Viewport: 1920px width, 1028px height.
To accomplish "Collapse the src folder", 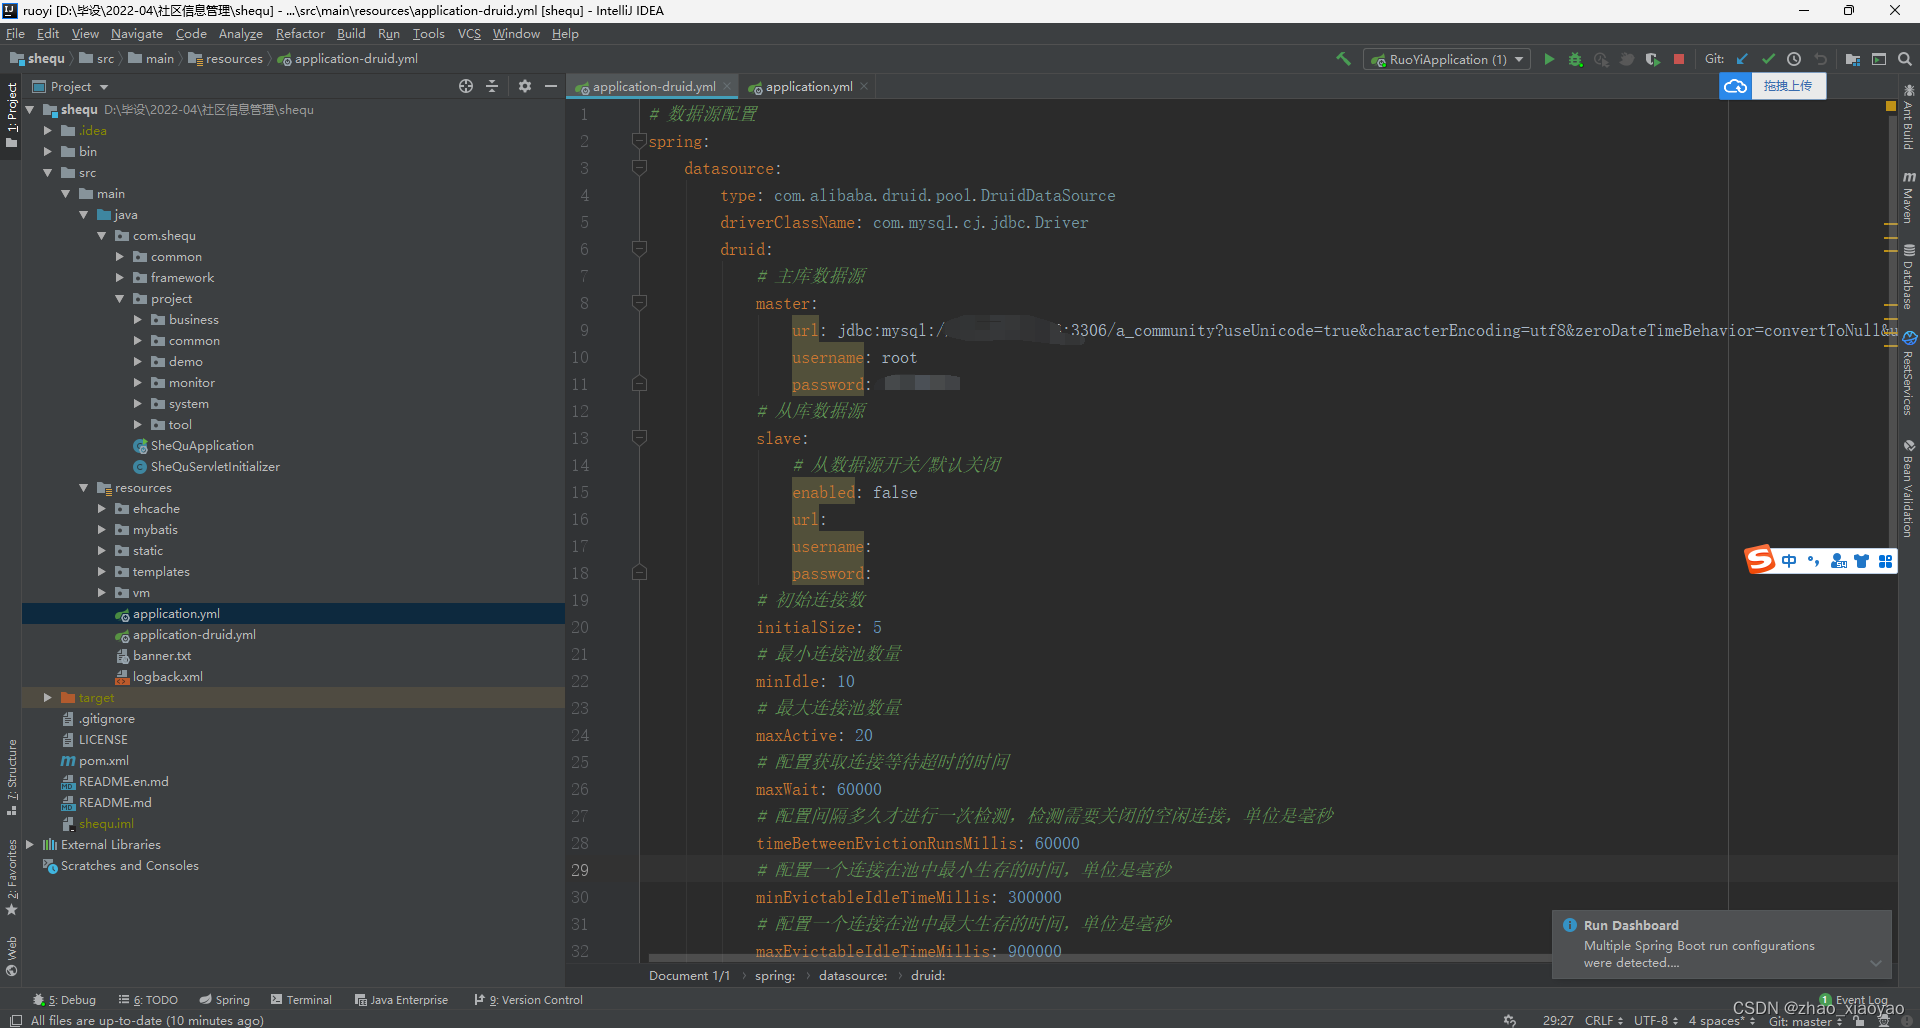I will [x=47, y=173].
